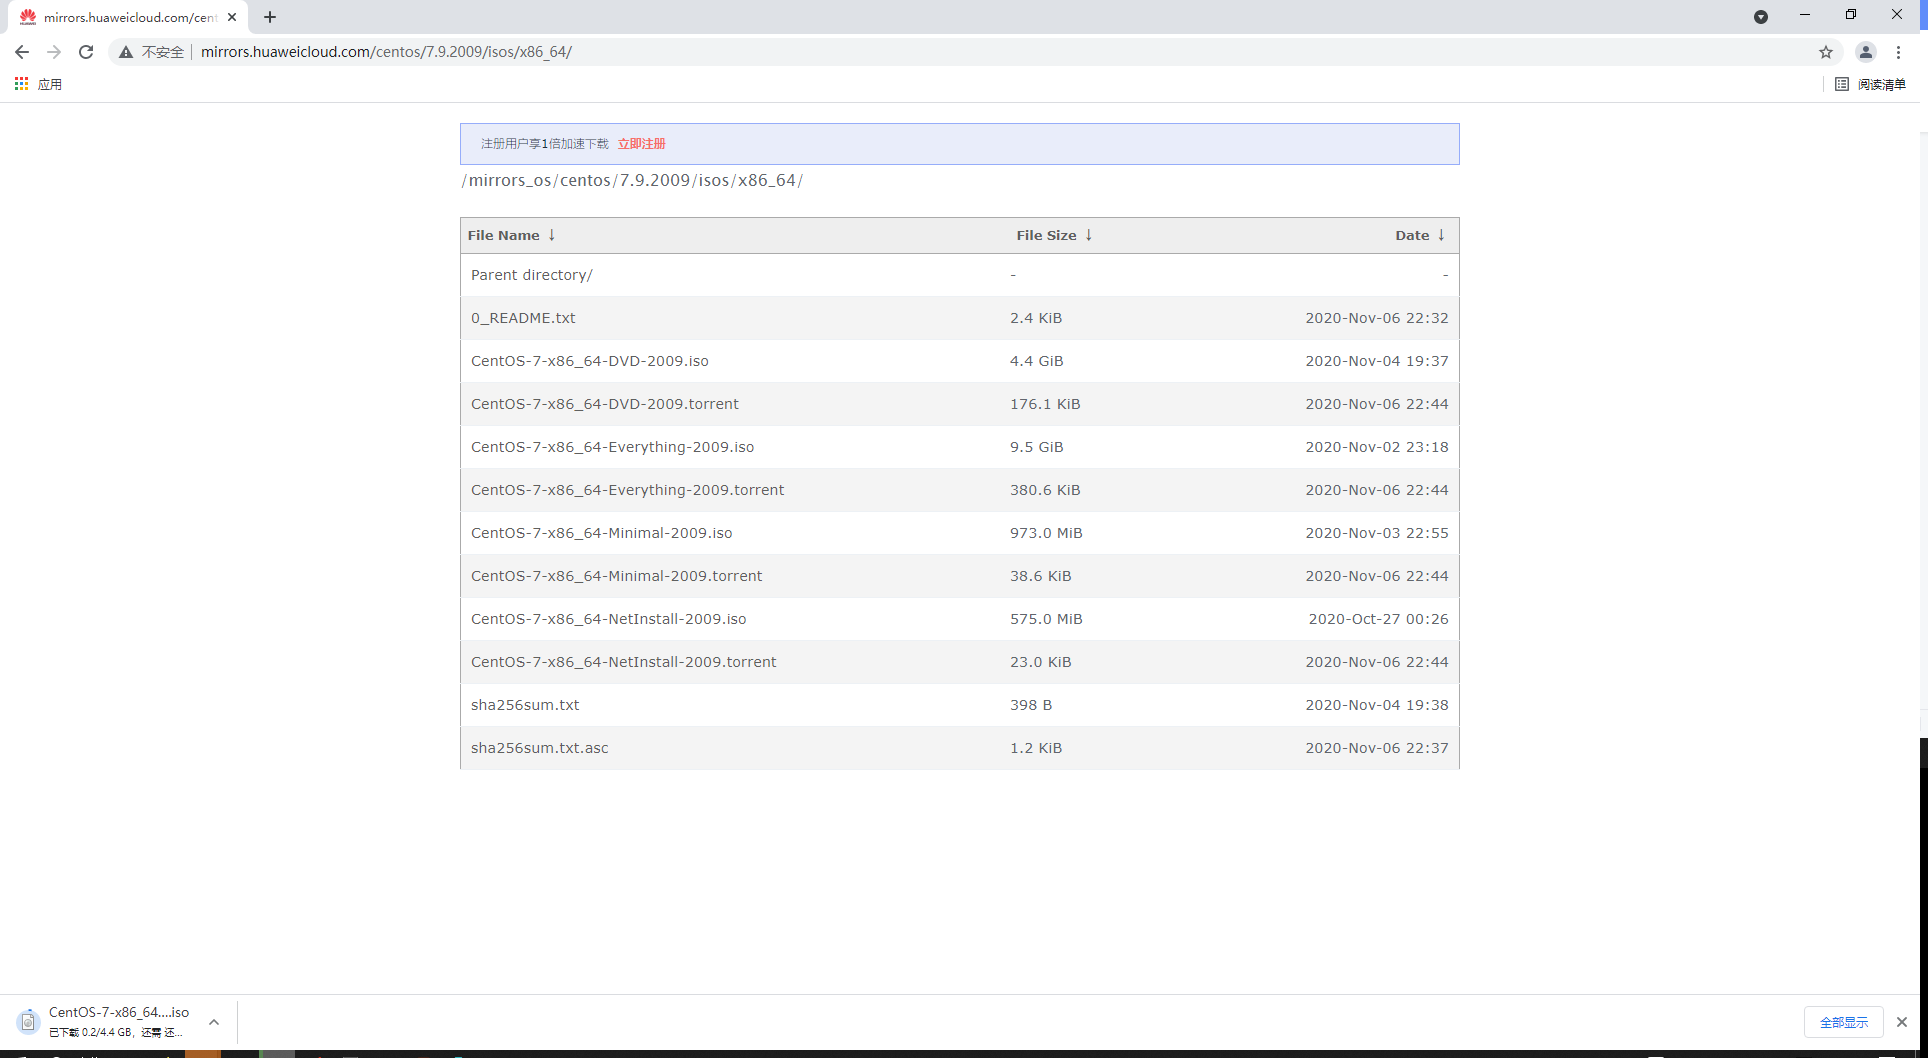1928x1058 pixels.
Task: Open the user profile icon
Action: tap(1866, 52)
